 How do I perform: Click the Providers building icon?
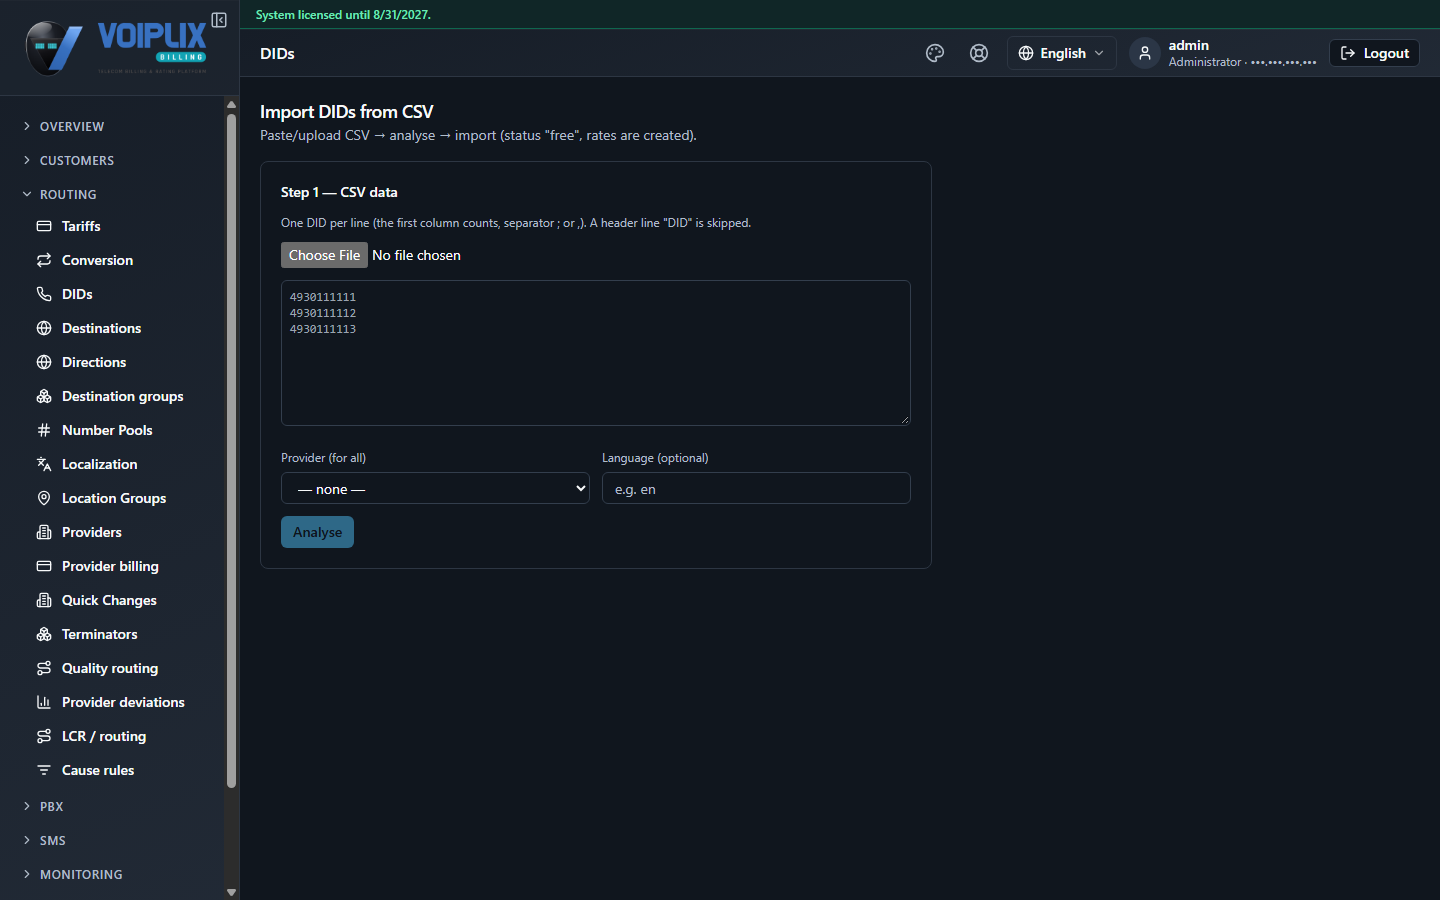pyautogui.click(x=44, y=532)
